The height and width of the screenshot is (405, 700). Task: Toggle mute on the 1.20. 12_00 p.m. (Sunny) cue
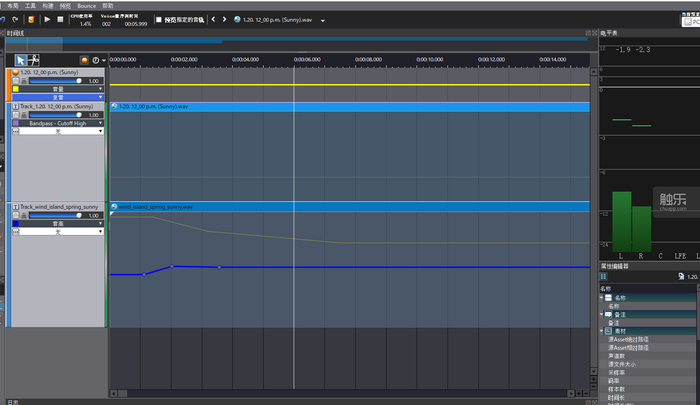[15, 81]
